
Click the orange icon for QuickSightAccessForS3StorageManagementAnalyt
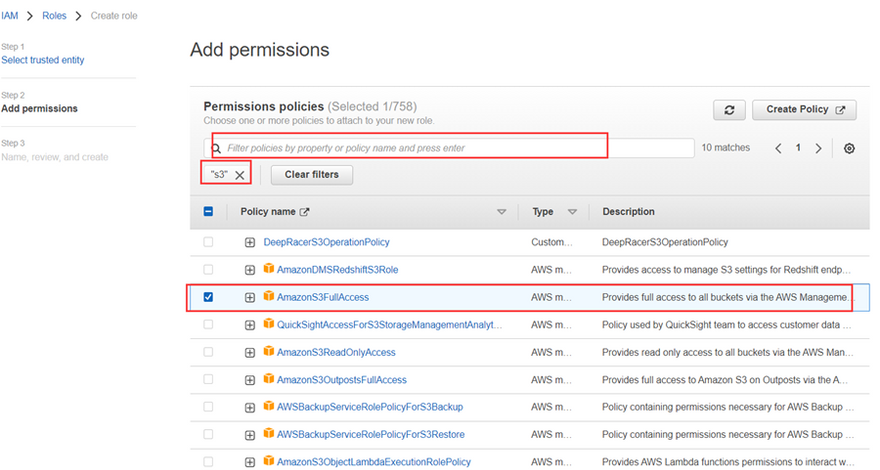point(269,323)
